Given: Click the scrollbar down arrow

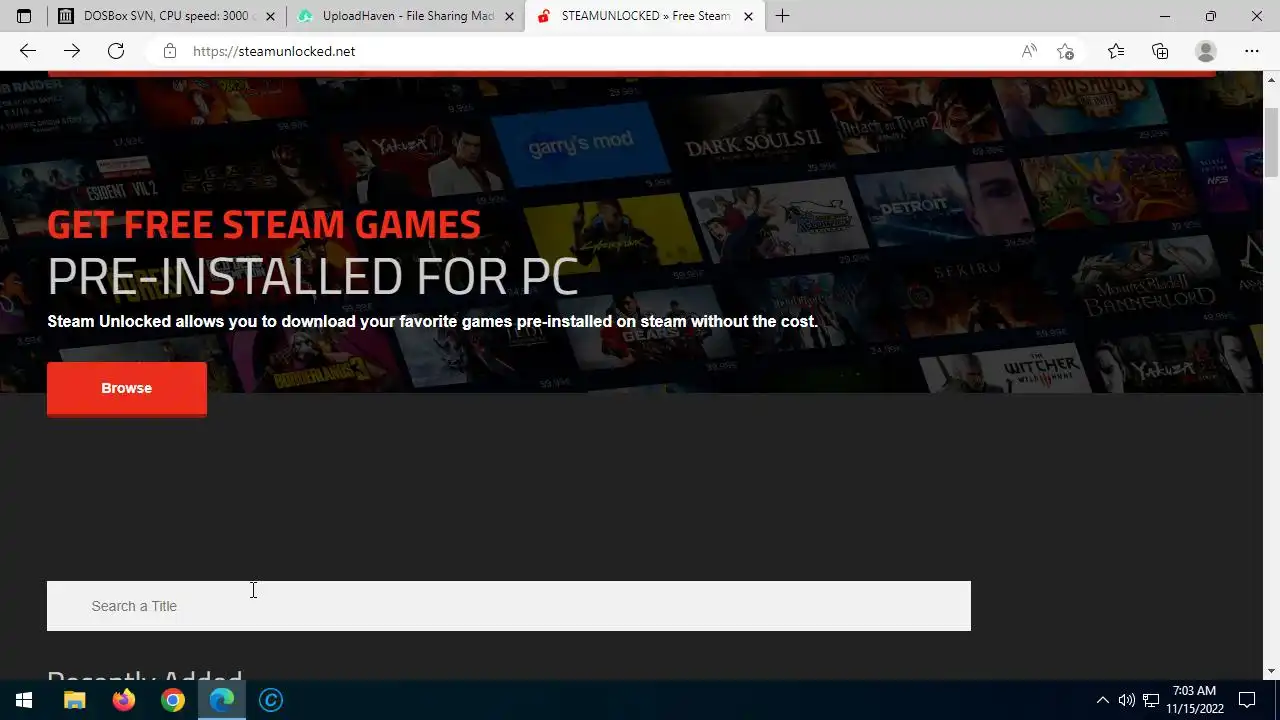Looking at the screenshot, I should [x=1271, y=671].
